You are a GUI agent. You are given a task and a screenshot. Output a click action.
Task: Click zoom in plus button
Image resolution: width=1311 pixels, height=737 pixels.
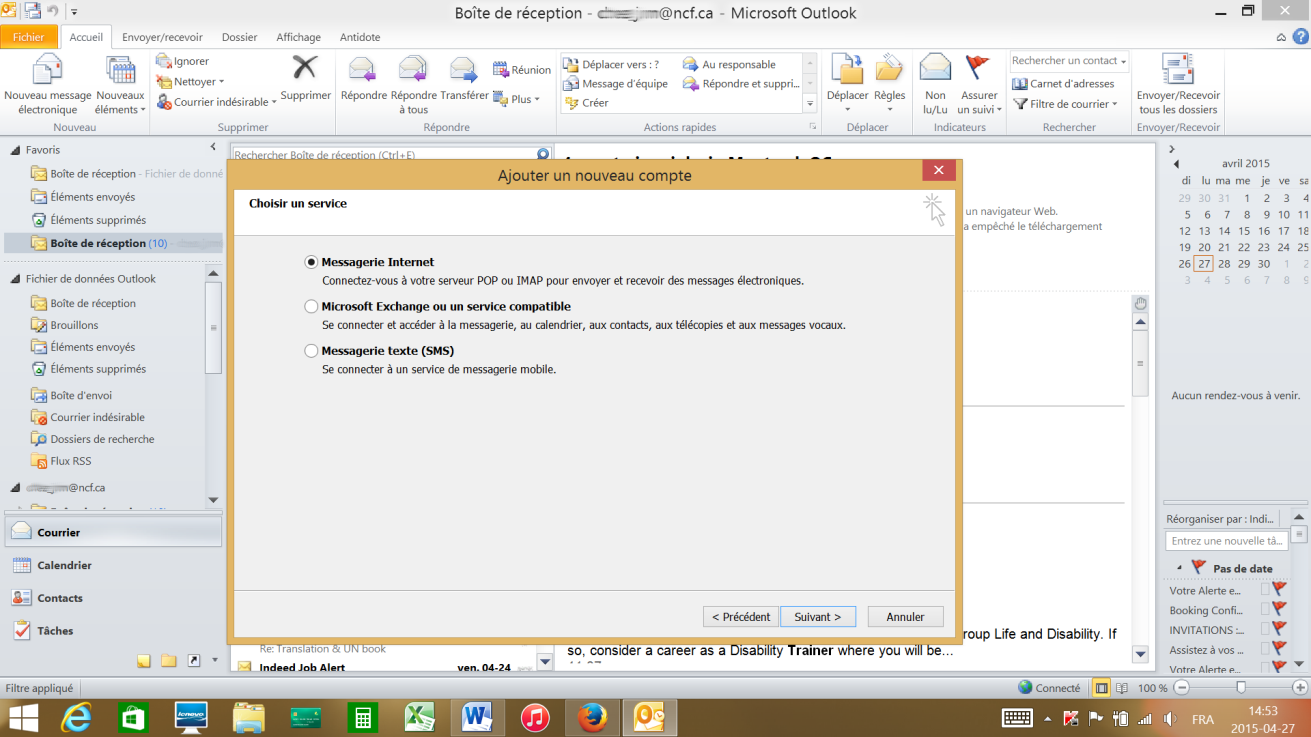coord(1300,688)
